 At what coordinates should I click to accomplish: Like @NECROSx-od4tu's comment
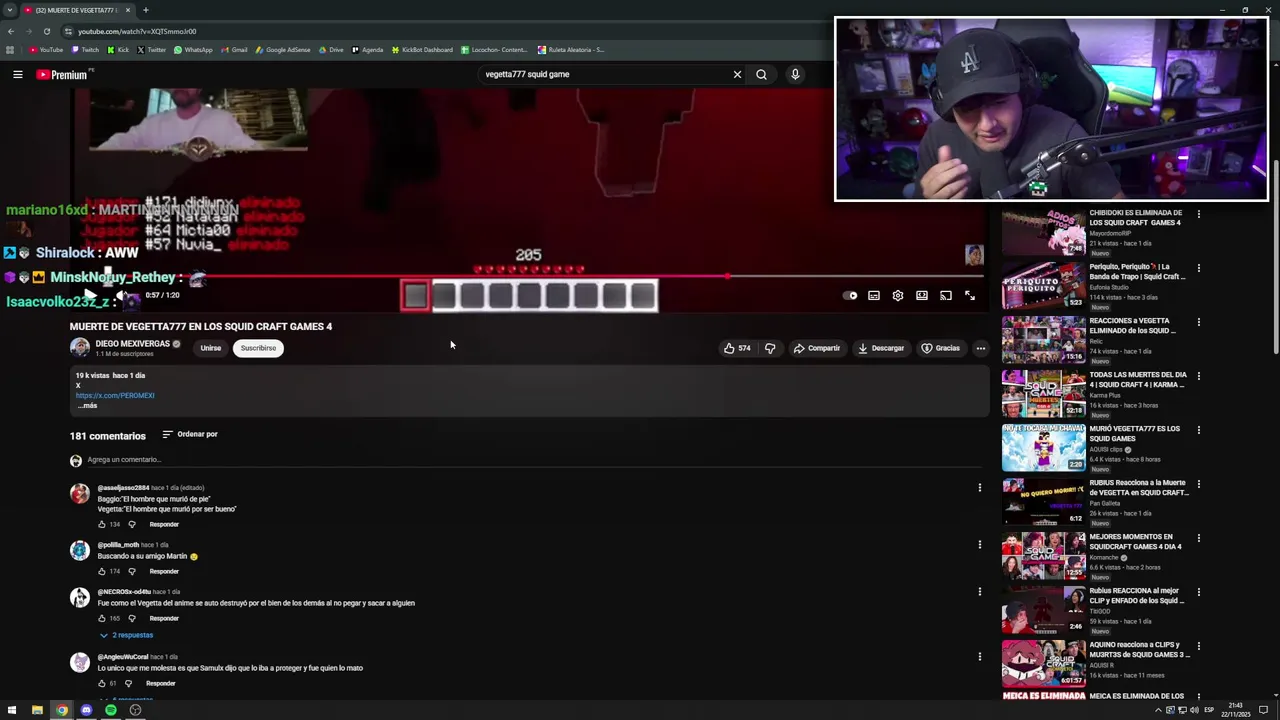click(102, 618)
